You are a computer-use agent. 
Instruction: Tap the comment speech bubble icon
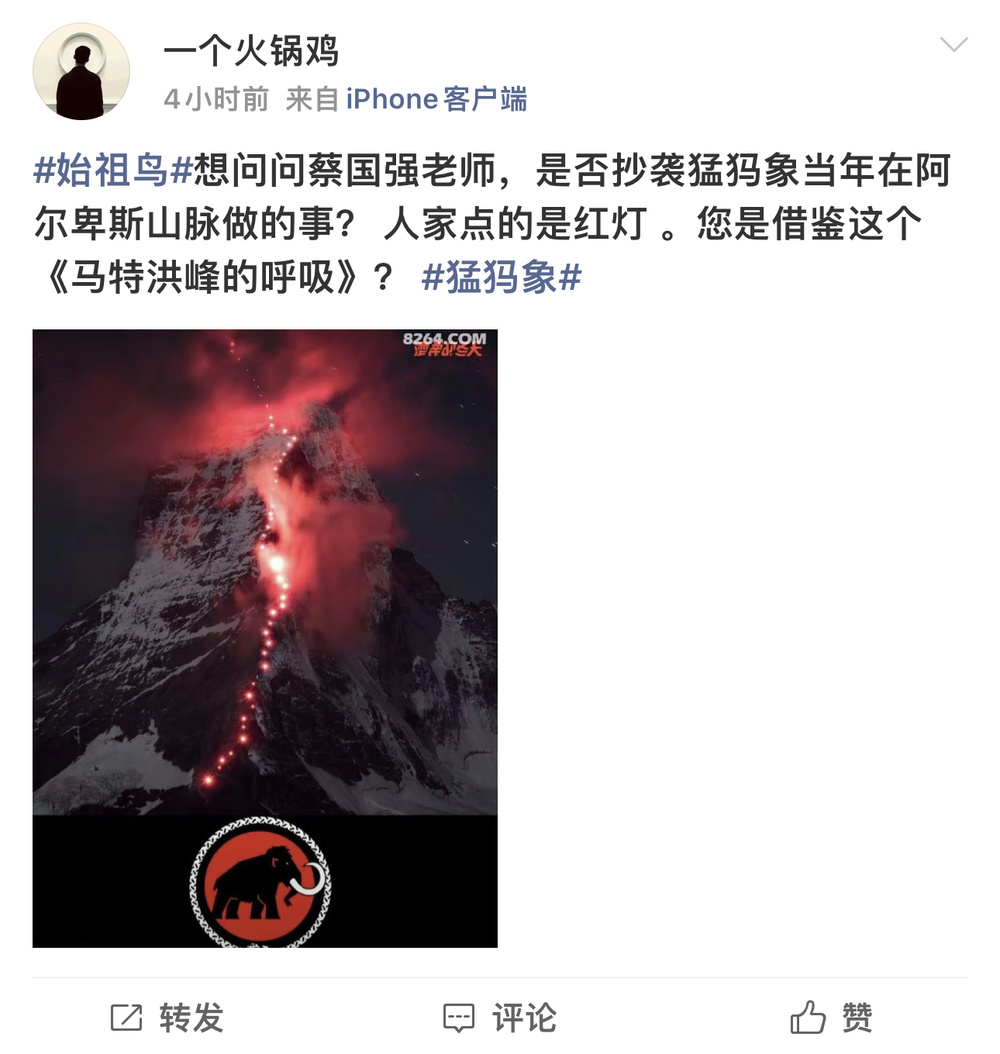tap(458, 1018)
